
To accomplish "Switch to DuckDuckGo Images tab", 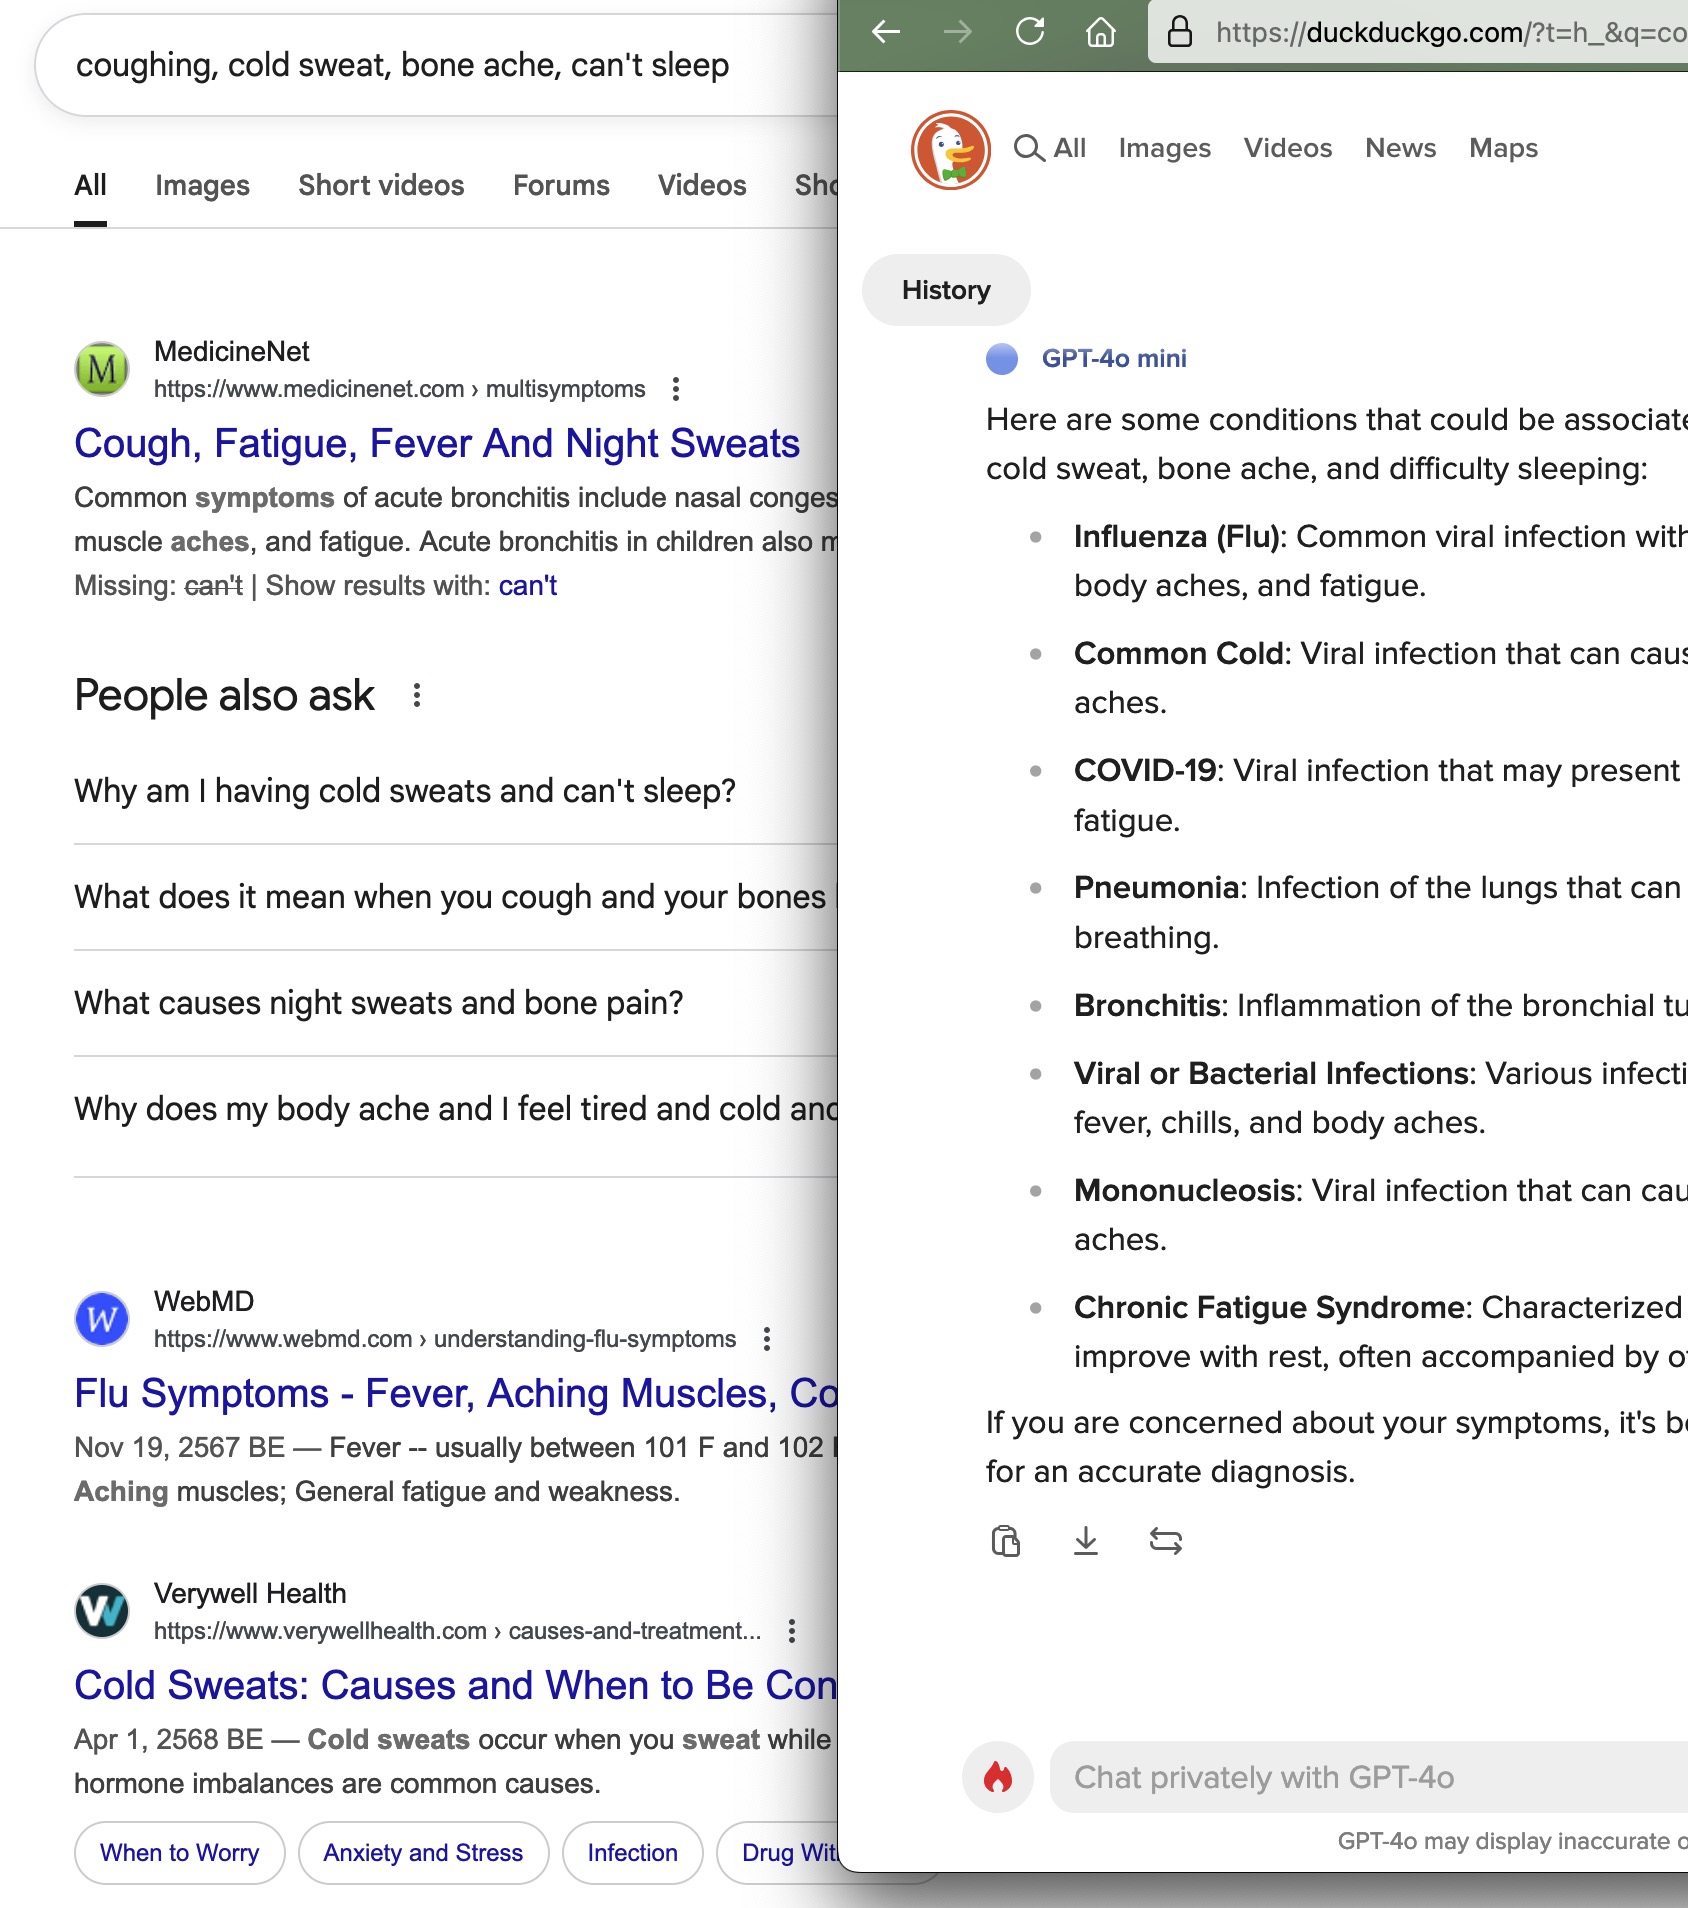I will [x=1164, y=148].
